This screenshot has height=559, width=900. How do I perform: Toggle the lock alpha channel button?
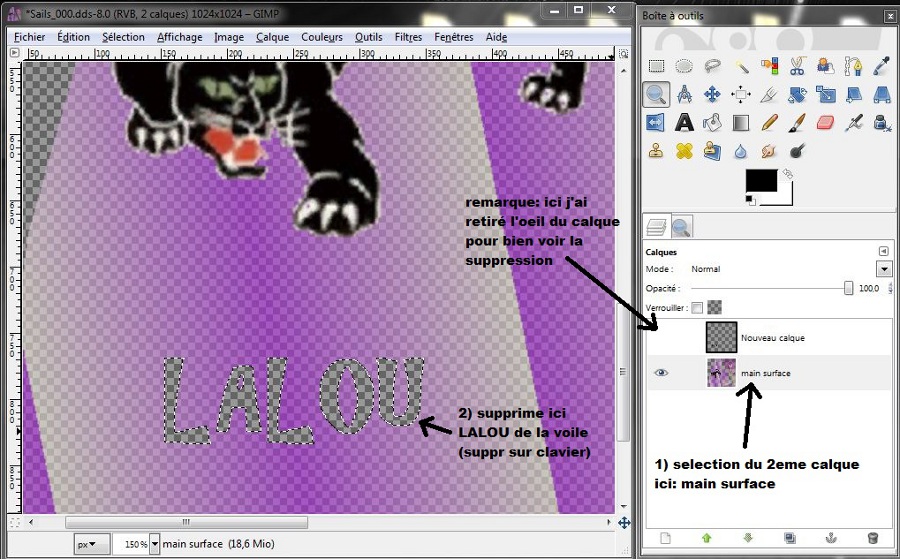pyautogui.click(x=714, y=307)
